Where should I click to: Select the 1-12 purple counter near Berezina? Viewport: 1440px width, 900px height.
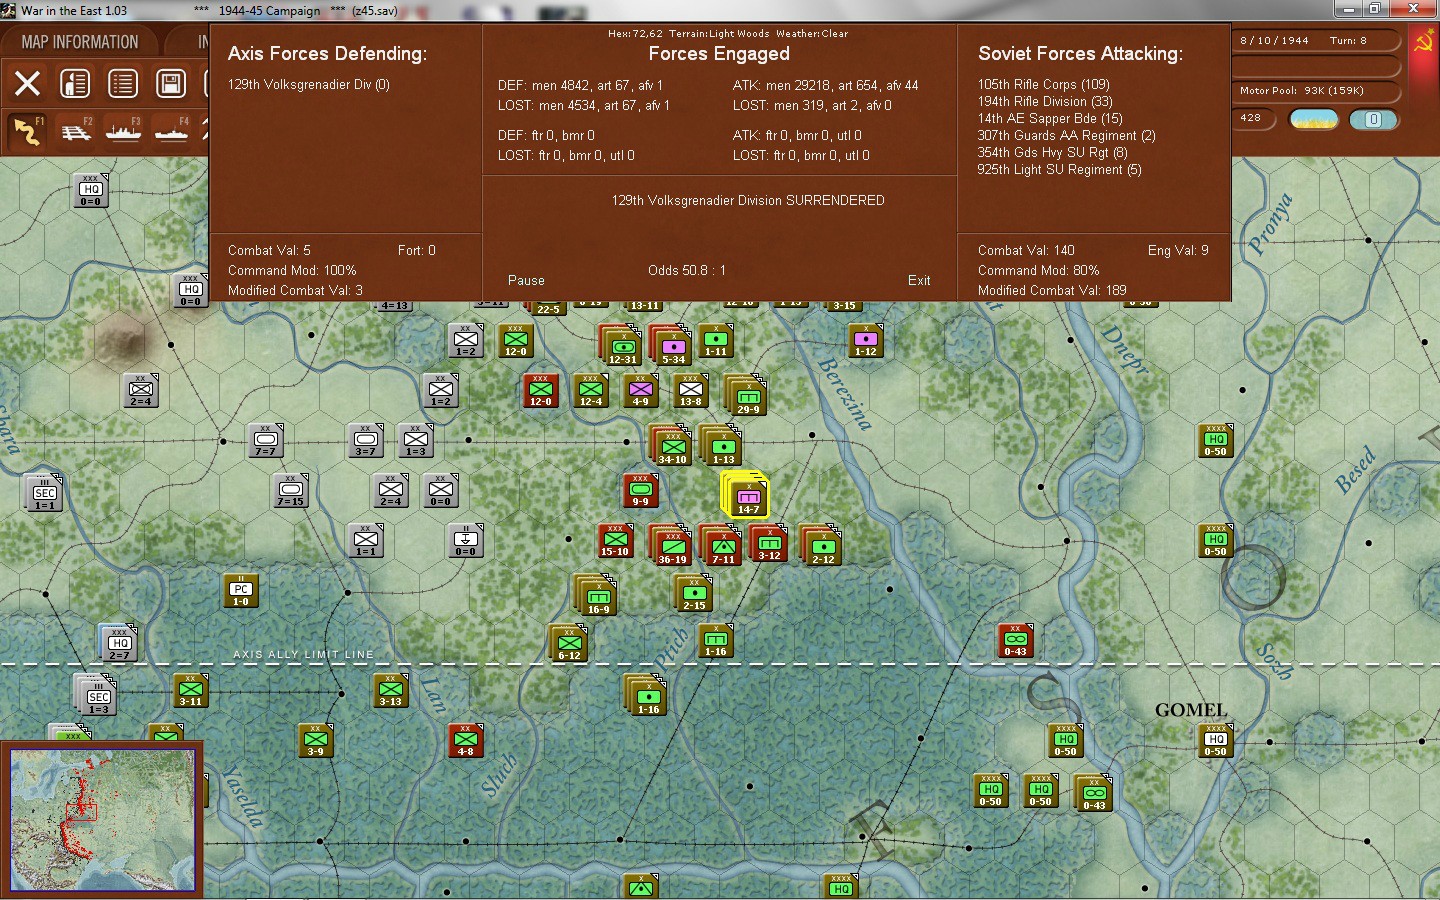pos(866,341)
